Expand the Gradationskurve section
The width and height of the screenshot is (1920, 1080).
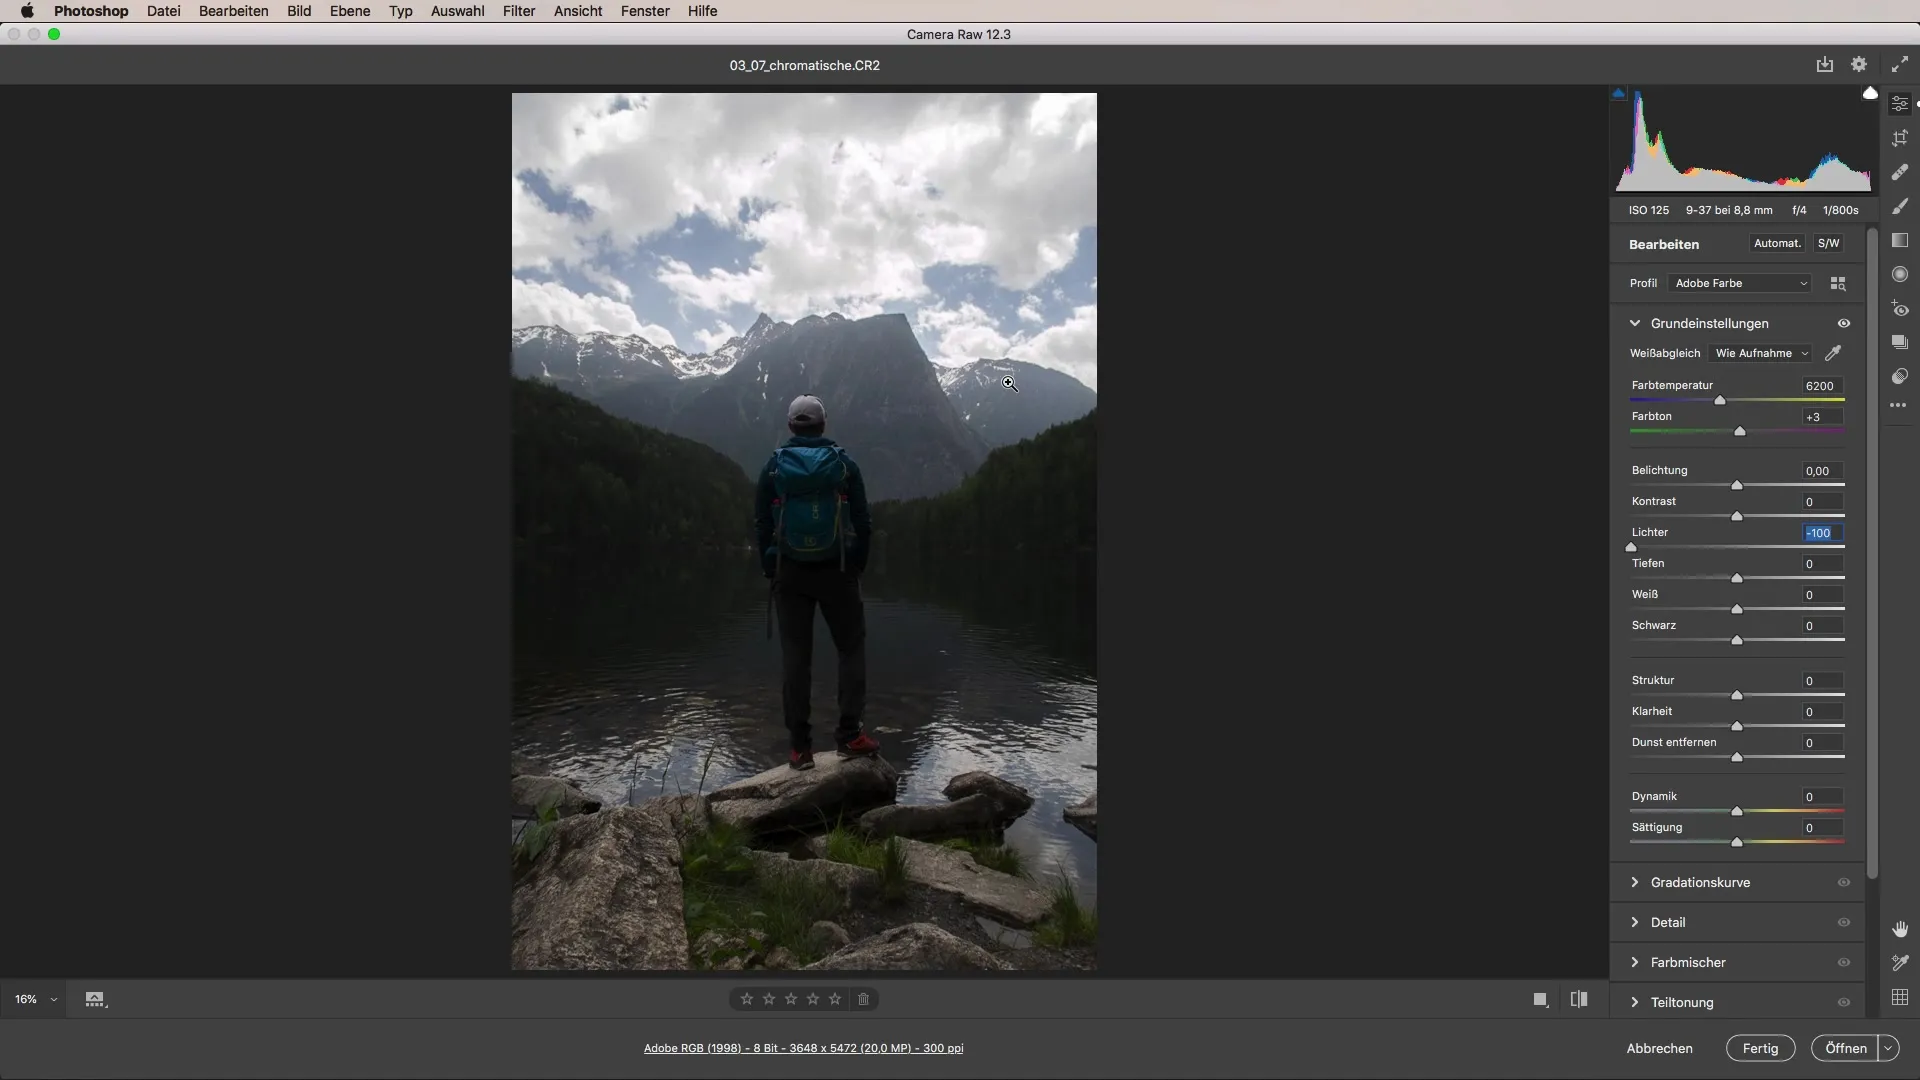(x=1635, y=882)
